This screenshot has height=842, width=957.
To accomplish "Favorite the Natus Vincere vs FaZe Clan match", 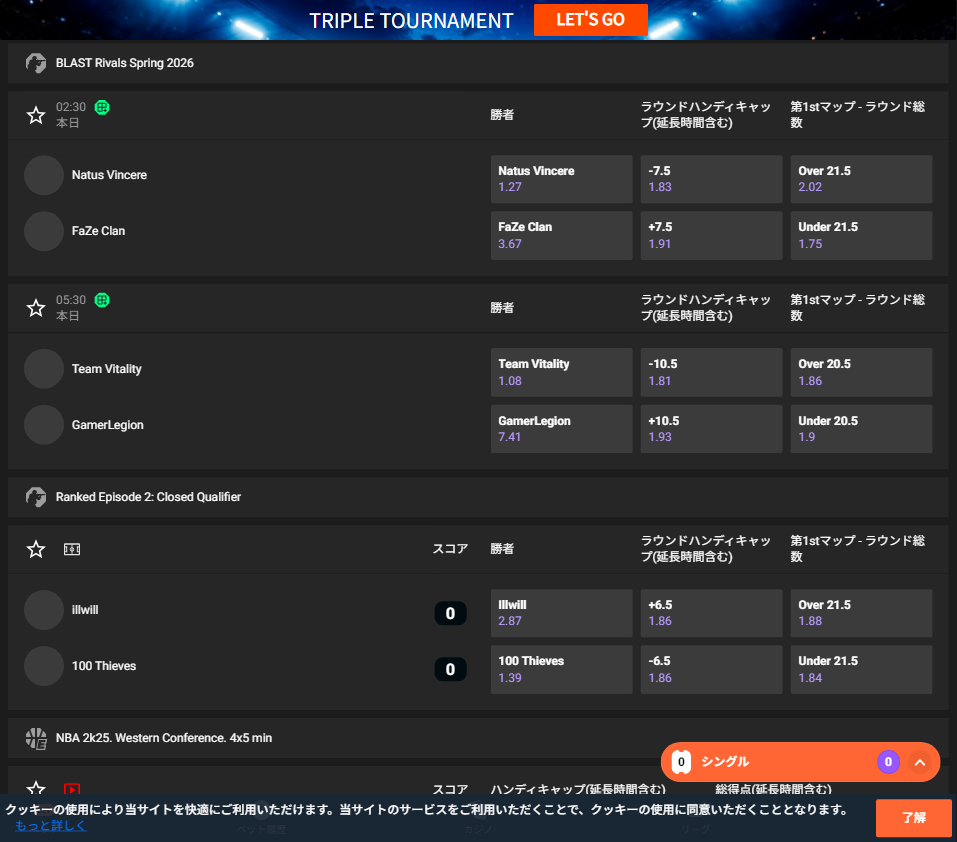I will pyautogui.click(x=36, y=115).
